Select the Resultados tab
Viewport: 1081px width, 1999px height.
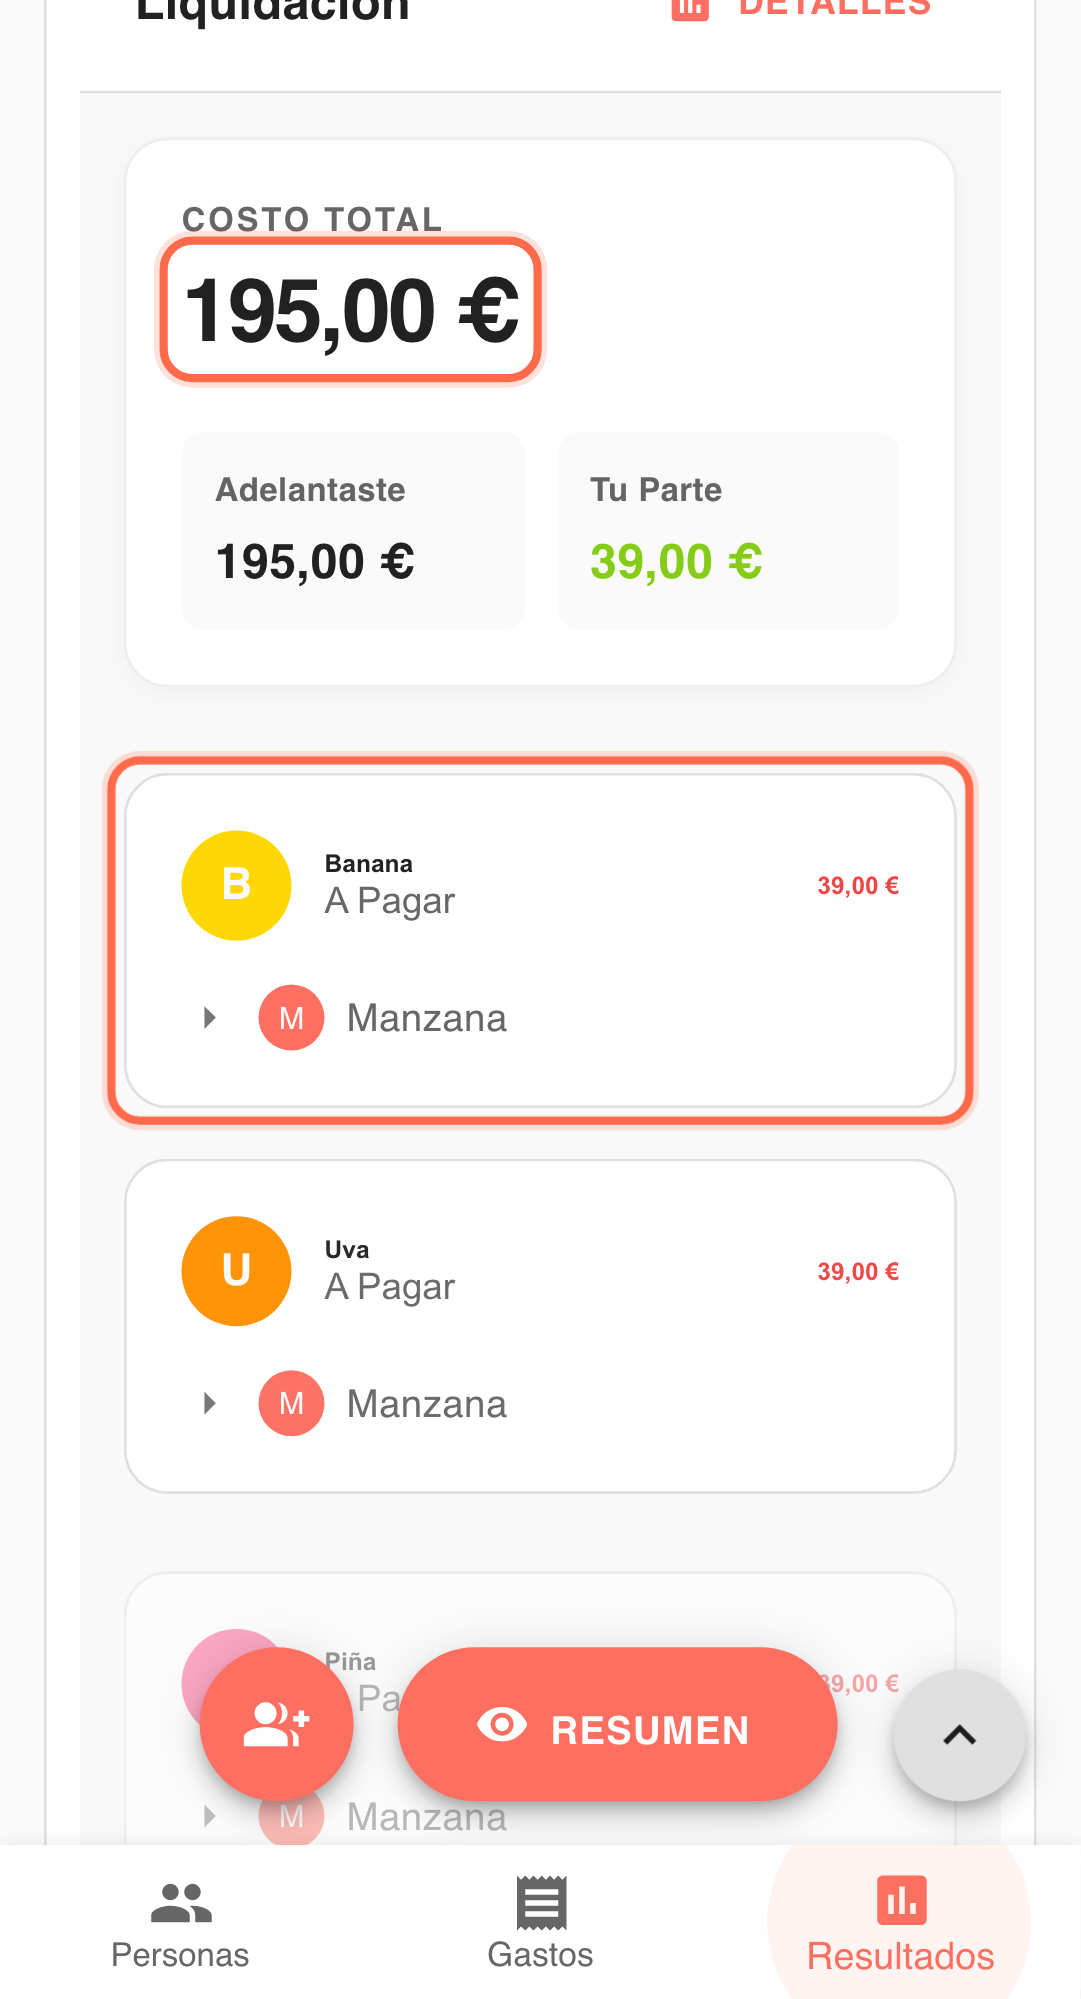[900, 1924]
